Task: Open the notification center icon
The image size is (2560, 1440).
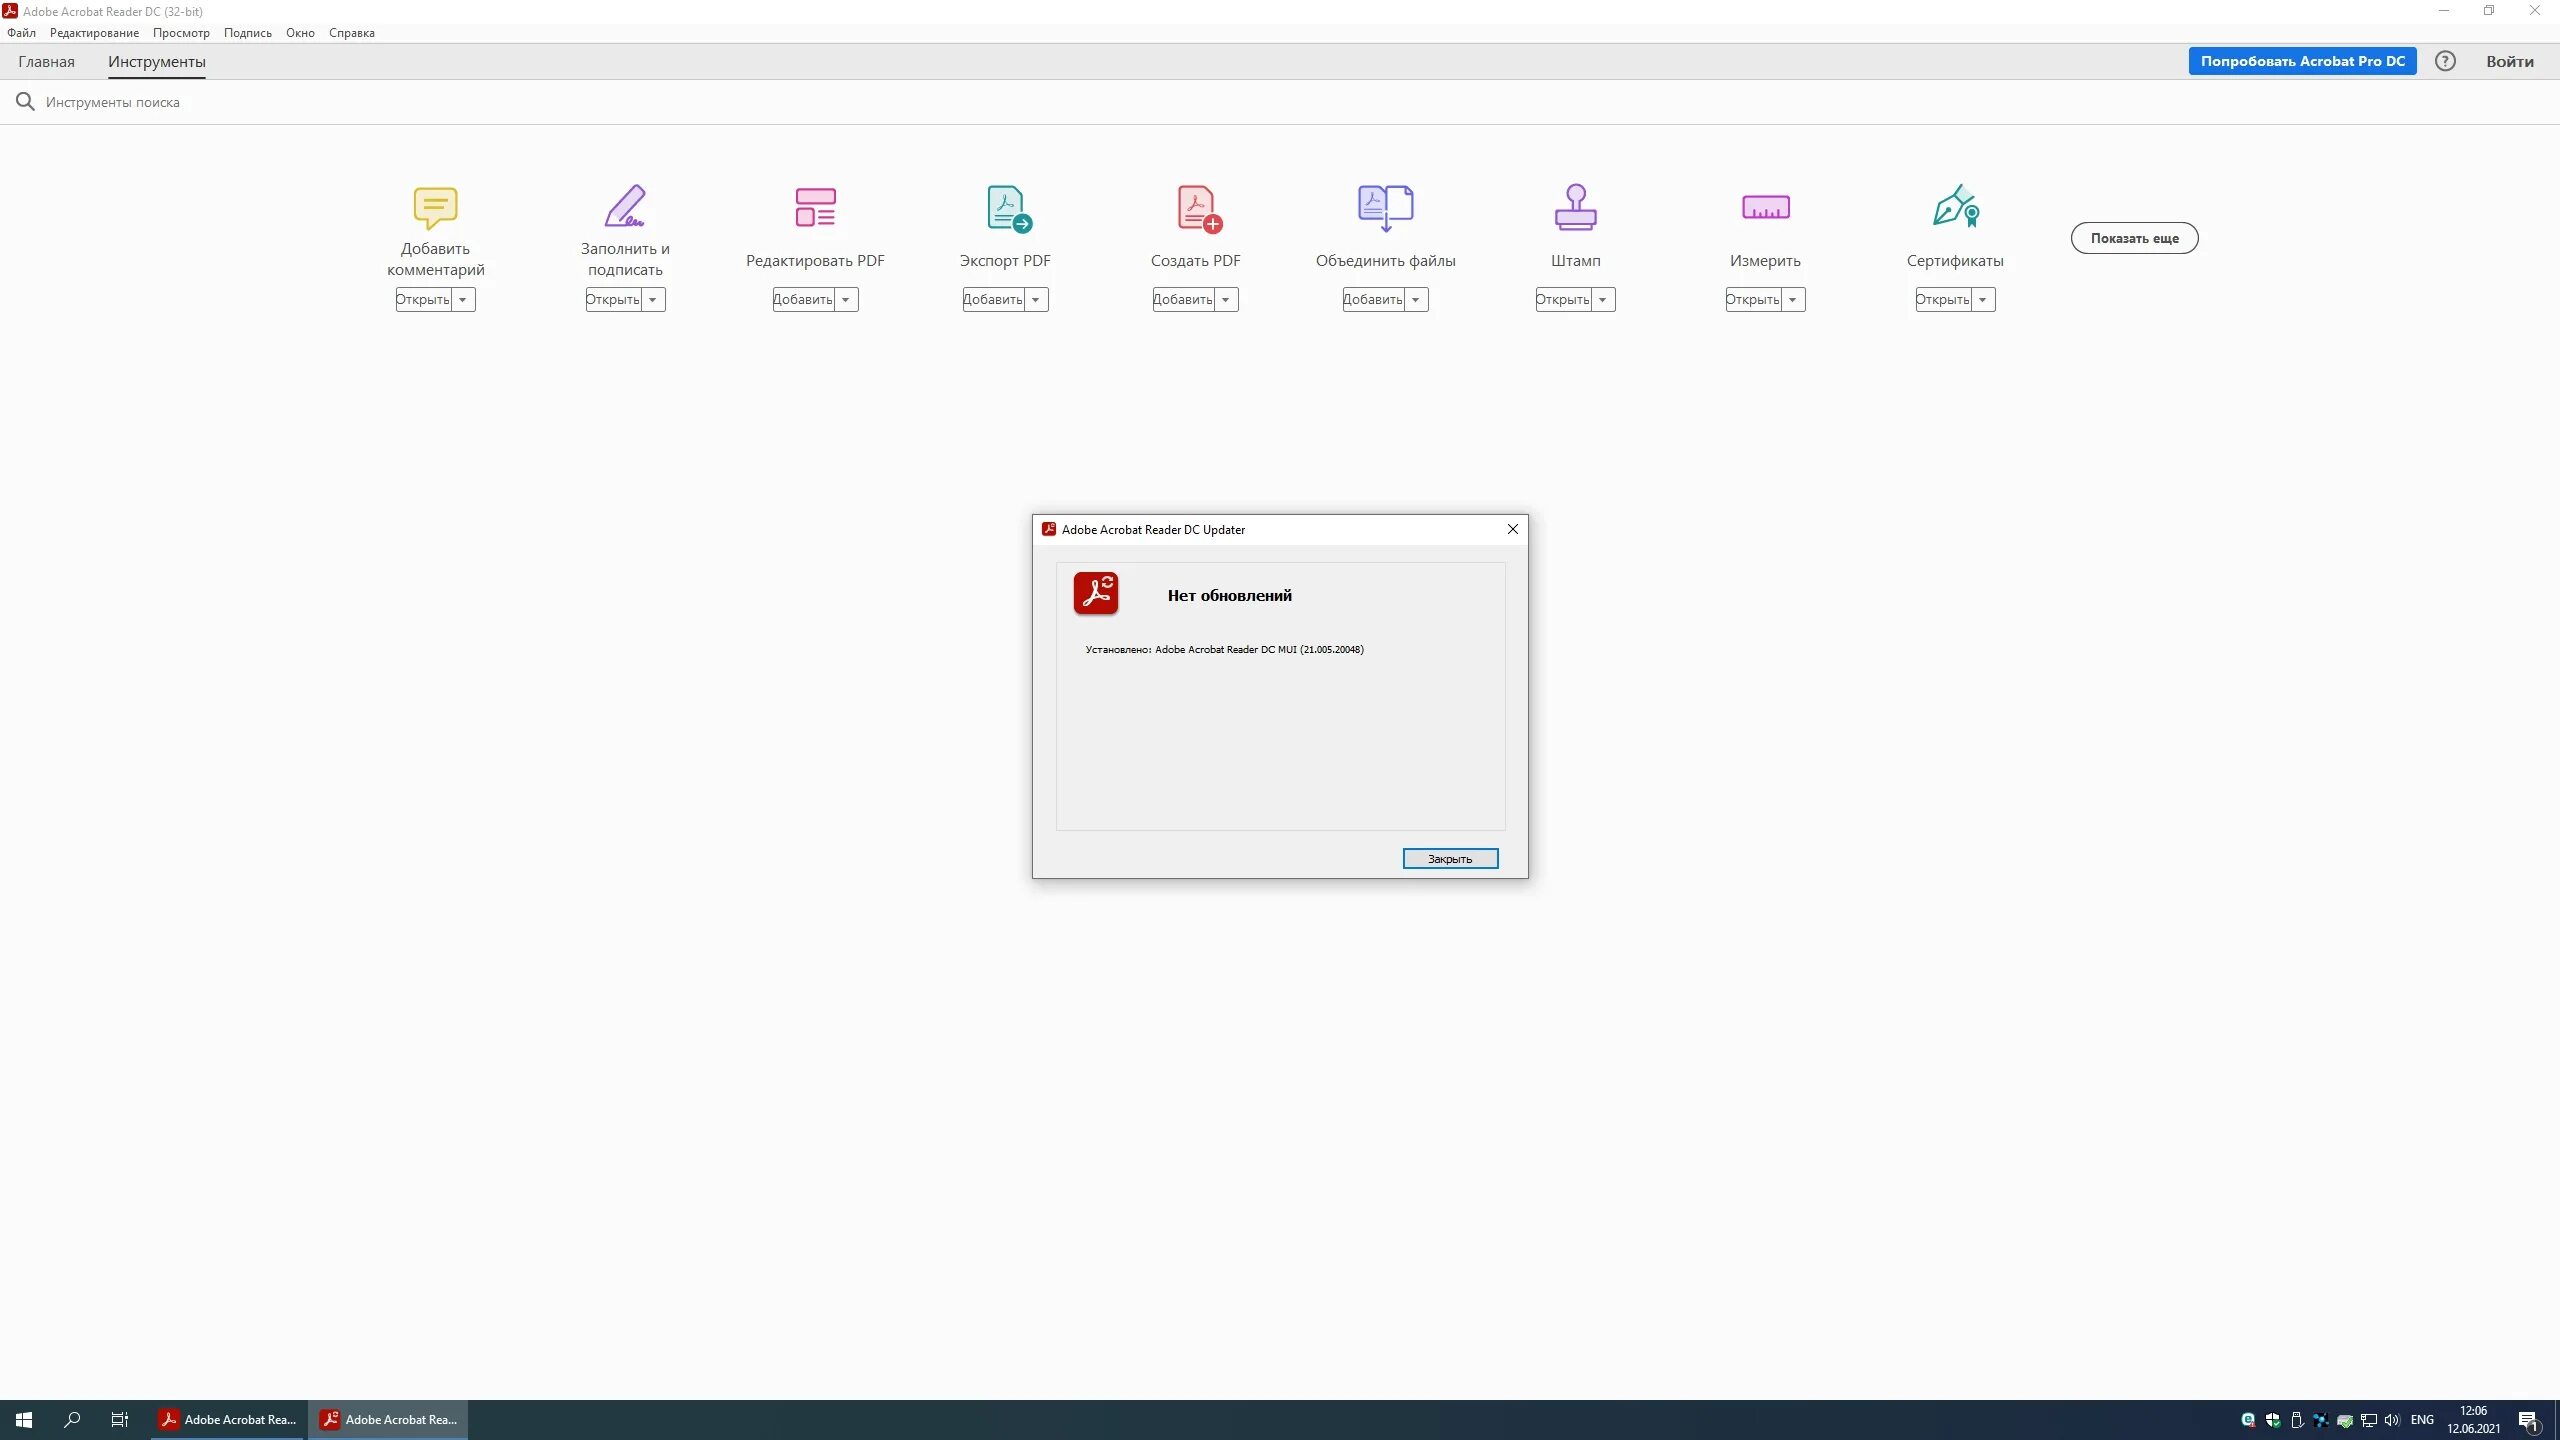Action: [x=2528, y=1420]
